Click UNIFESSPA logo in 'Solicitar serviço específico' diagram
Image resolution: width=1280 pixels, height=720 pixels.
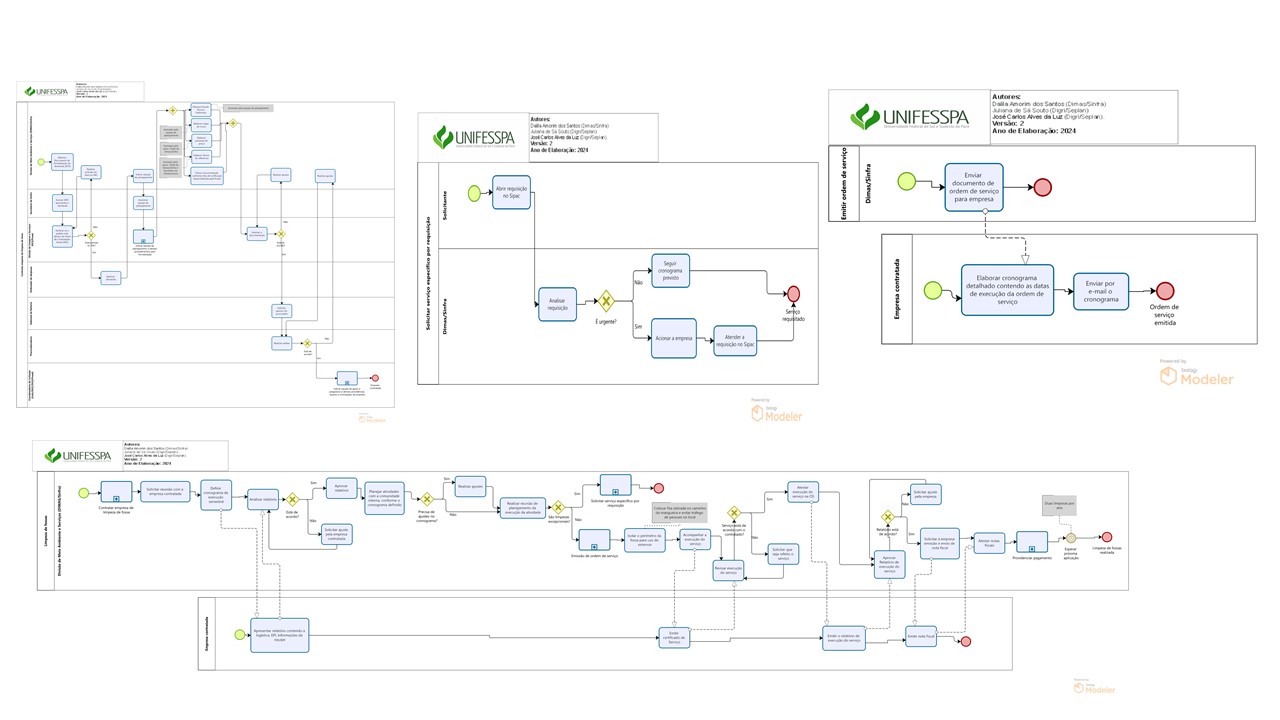[472, 138]
